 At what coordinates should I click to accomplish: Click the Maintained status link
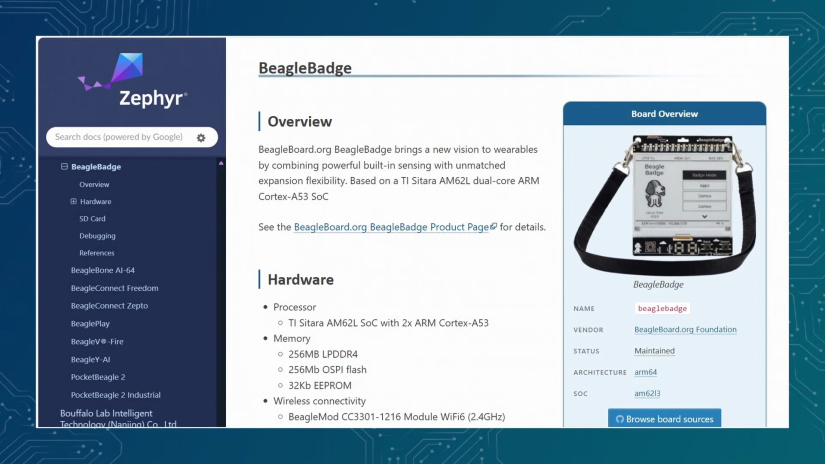pyautogui.click(x=654, y=350)
